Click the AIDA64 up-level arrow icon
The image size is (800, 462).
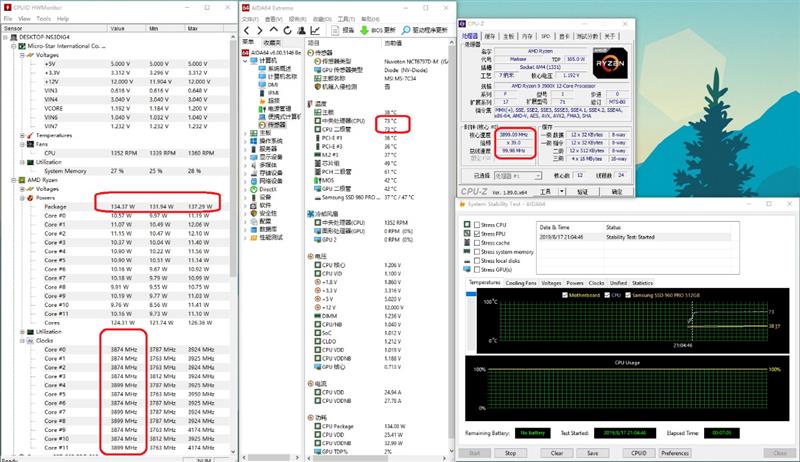click(273, 30)
